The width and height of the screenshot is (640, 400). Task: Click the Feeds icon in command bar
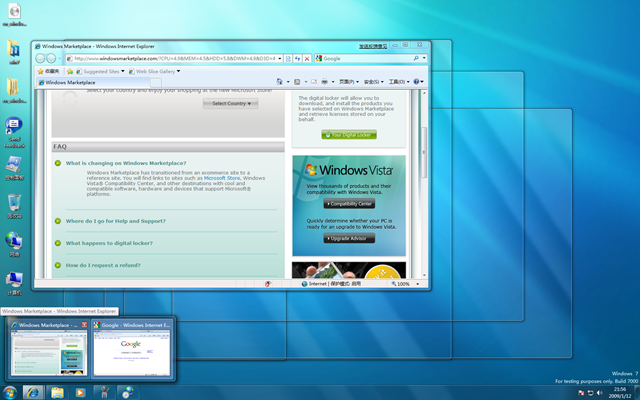pos(297,82)
